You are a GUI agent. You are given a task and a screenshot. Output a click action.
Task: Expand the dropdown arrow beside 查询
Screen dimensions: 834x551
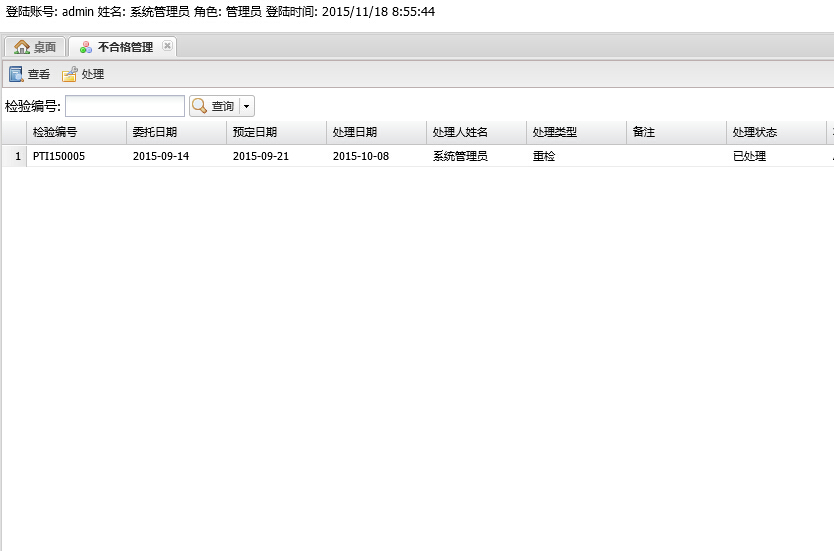click(247, 106)
